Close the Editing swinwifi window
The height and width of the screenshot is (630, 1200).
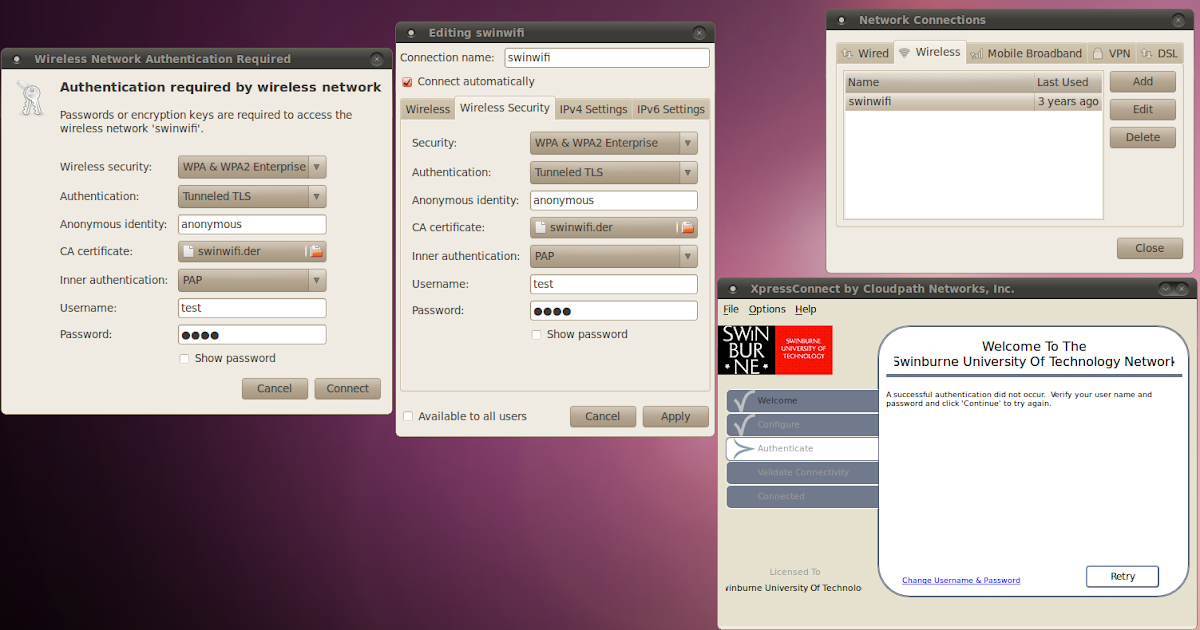[x=699, y=33]
